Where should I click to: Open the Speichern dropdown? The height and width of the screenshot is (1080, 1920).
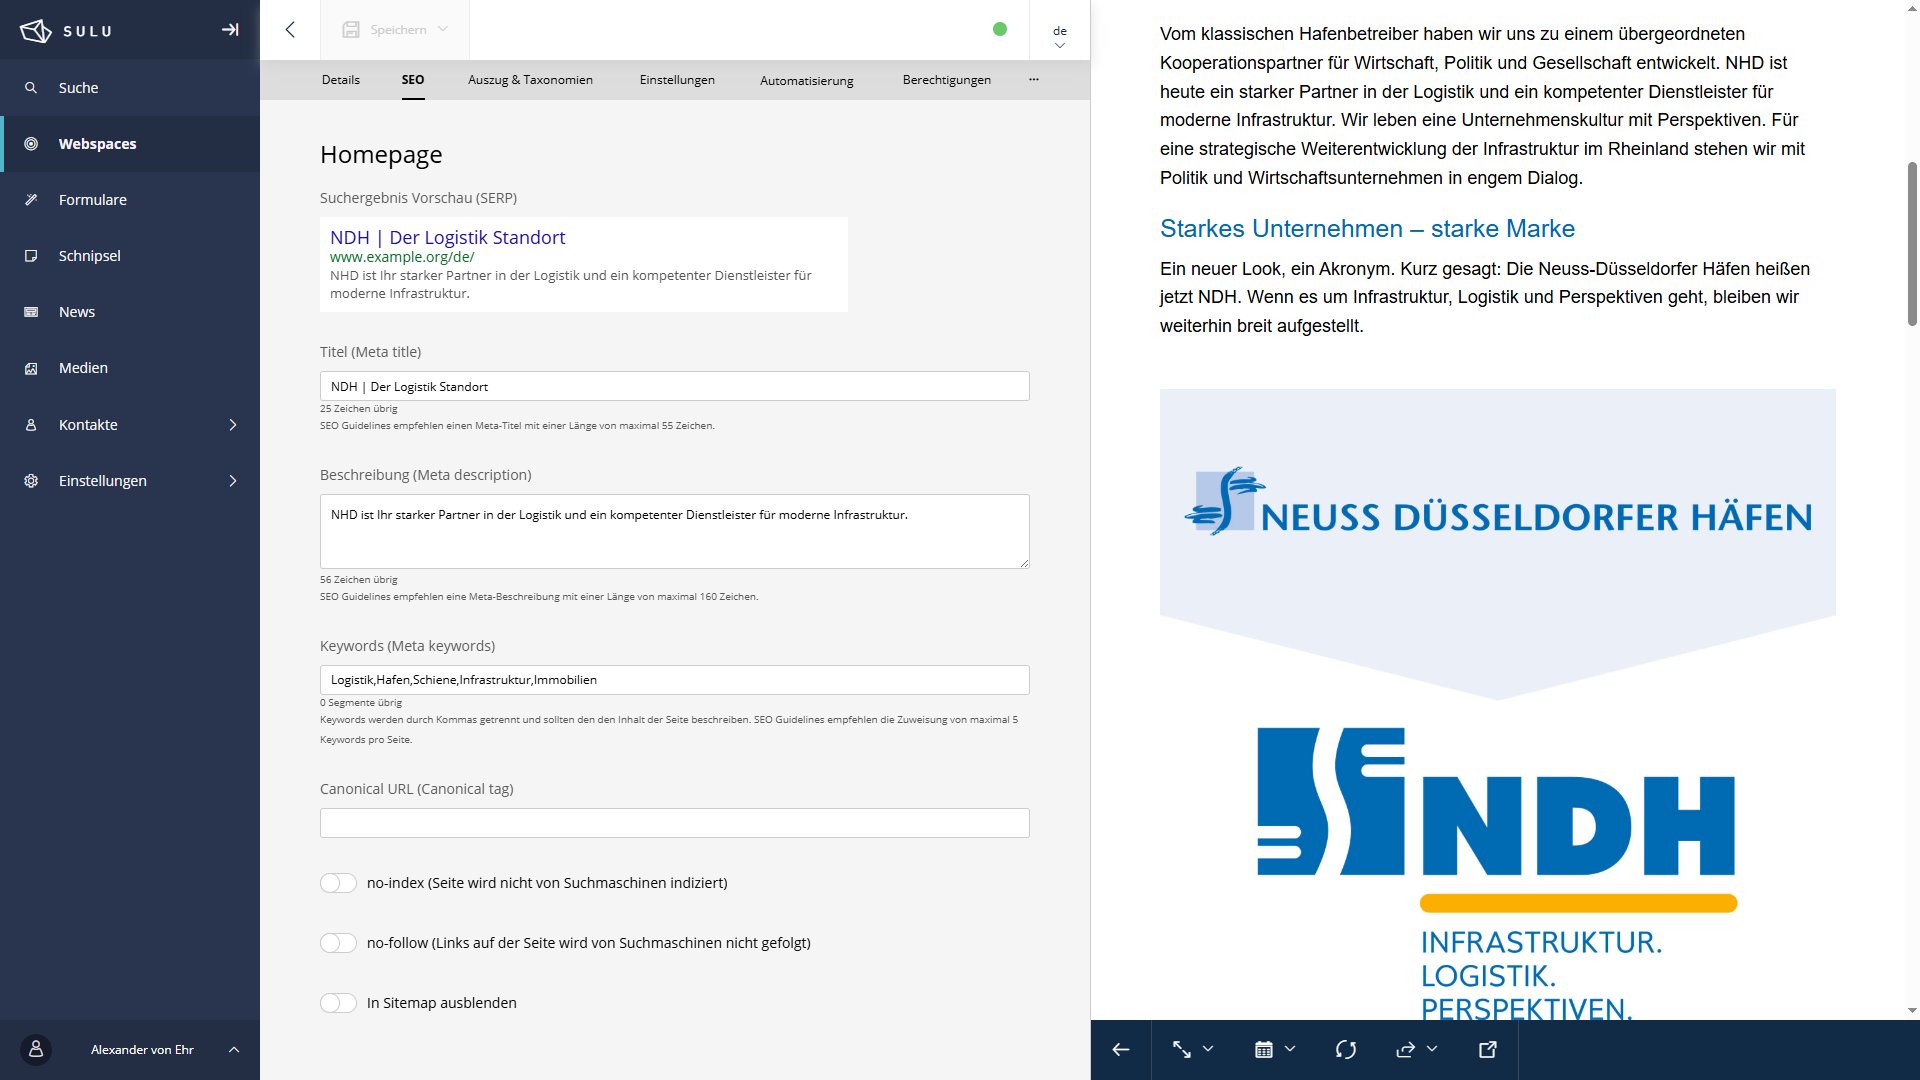pyautogui.click(x=395, y=30)
